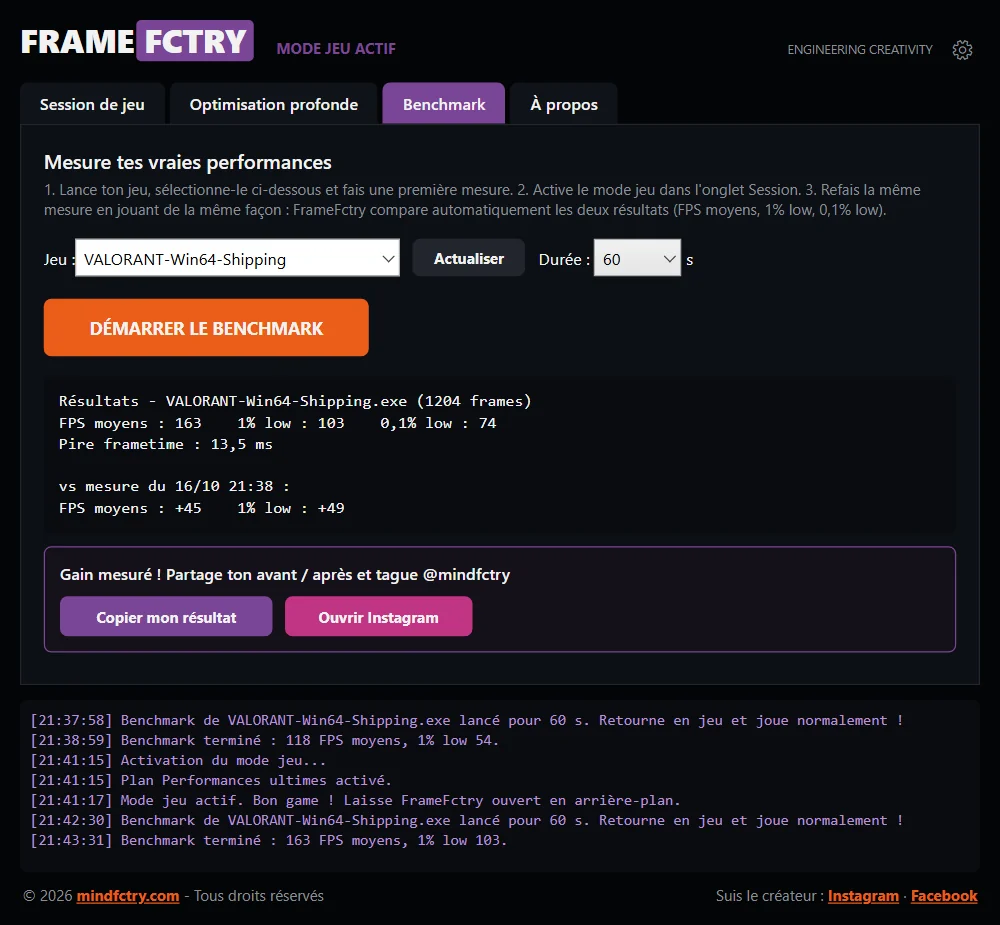1000x925 pixels.
Task: Go to the À propos tab
Action: click(x=564, y=104)
